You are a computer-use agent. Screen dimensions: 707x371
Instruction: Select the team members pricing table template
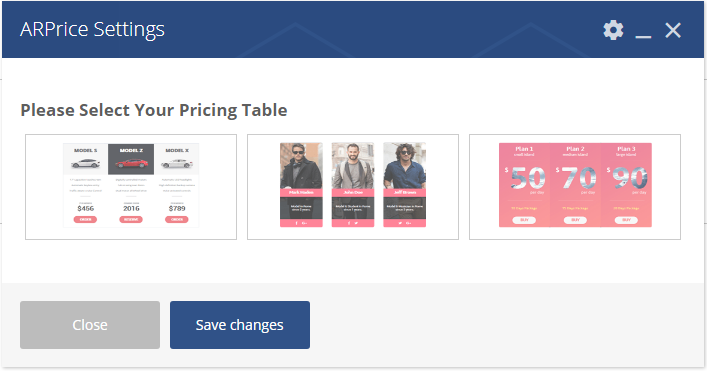pos(353,187)
